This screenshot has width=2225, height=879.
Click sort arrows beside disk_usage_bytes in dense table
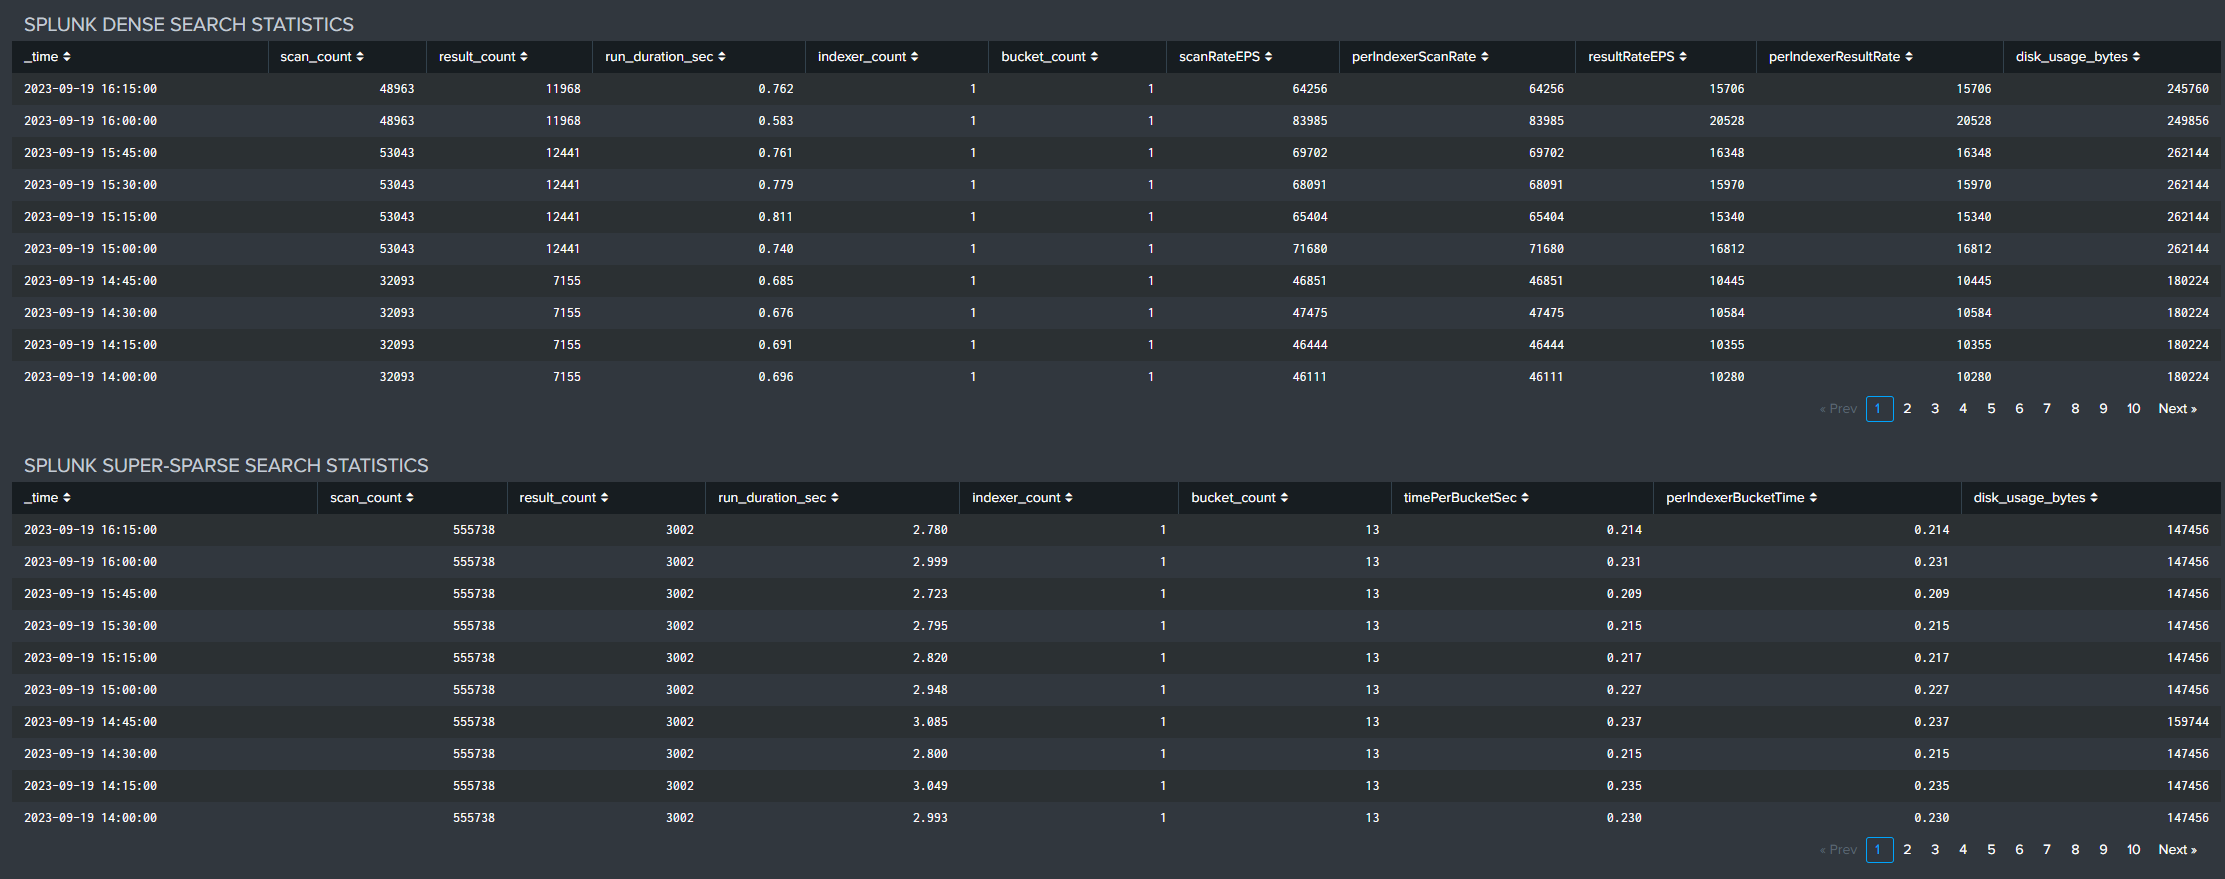(2136, 57)
